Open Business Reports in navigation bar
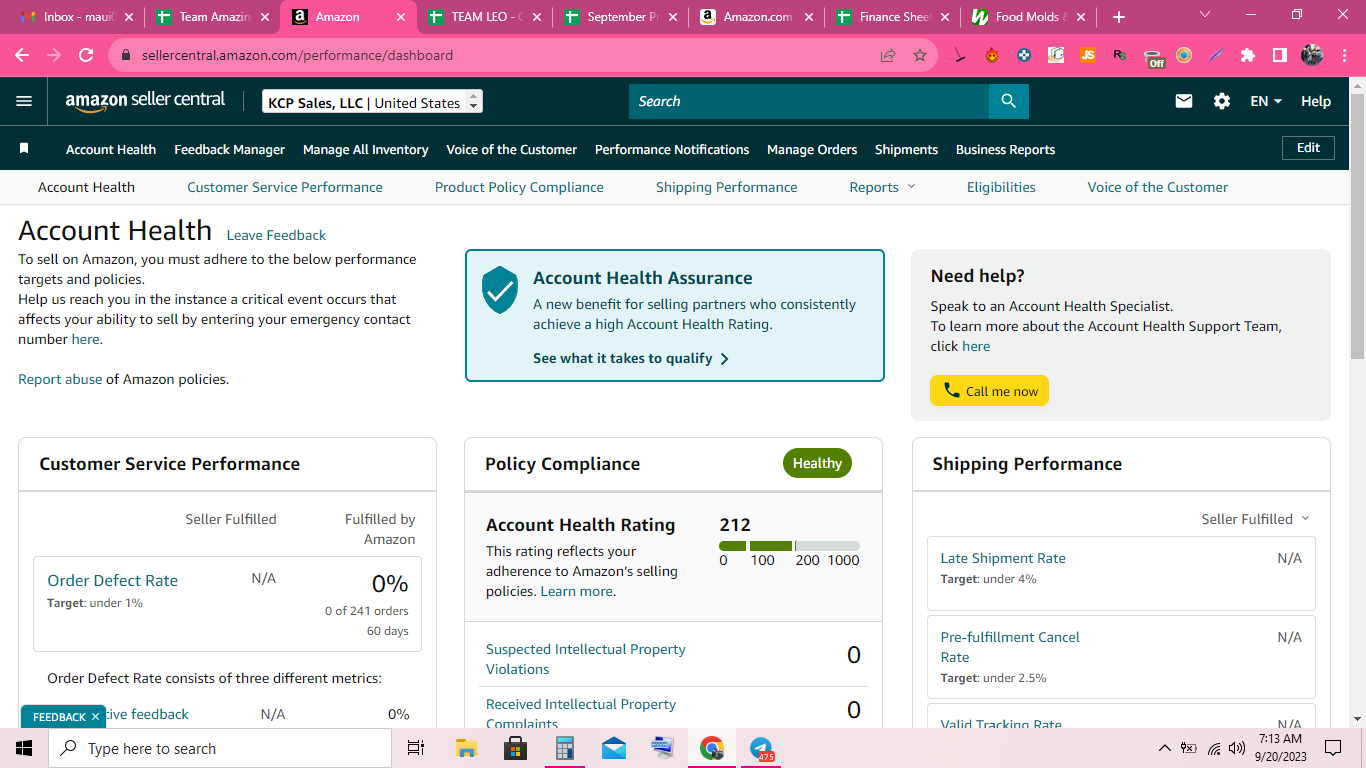This screenshot has height=768, width=1366. pos(1005,149)
